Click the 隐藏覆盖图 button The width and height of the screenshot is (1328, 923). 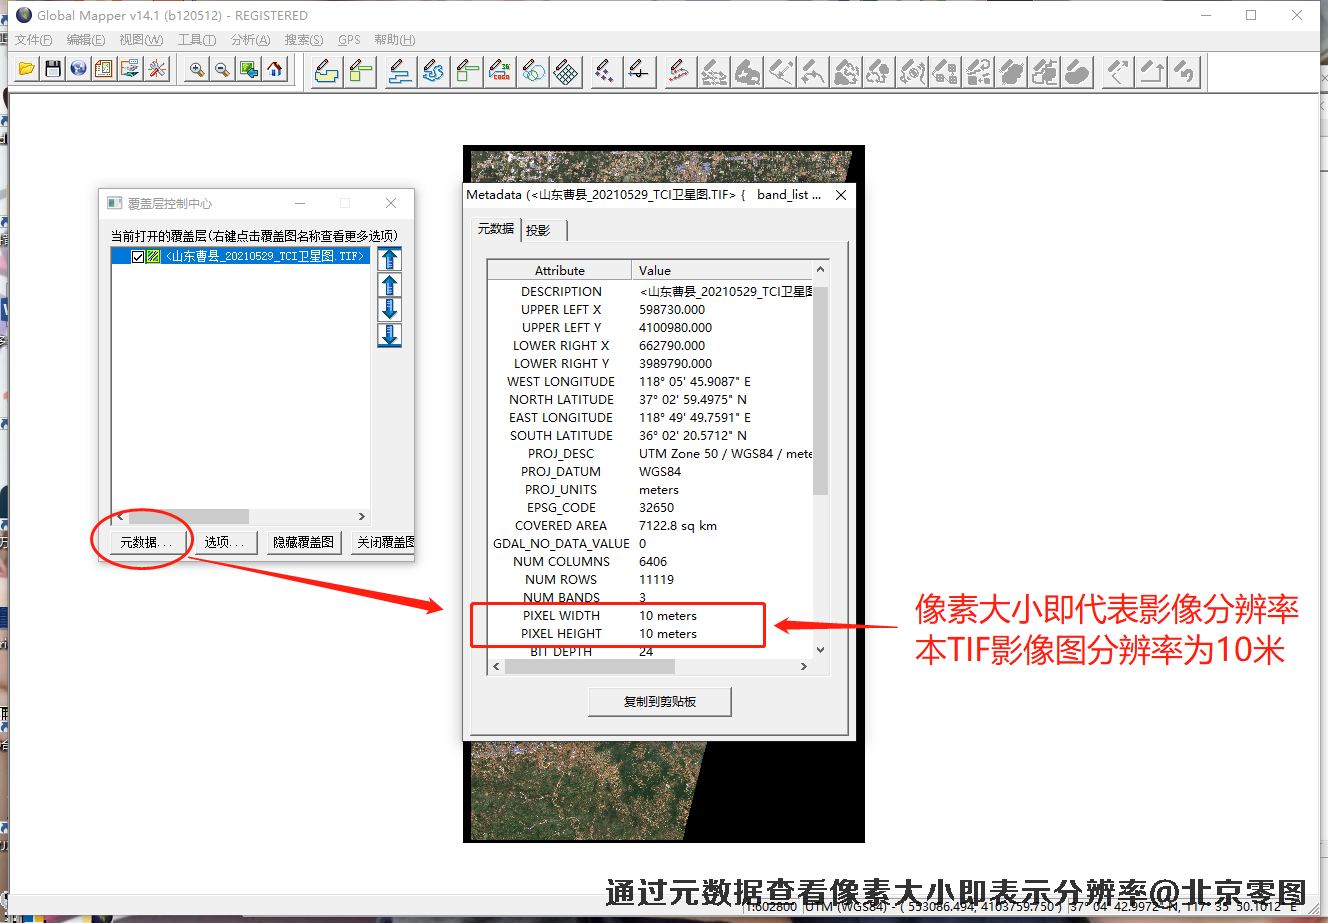303,542
